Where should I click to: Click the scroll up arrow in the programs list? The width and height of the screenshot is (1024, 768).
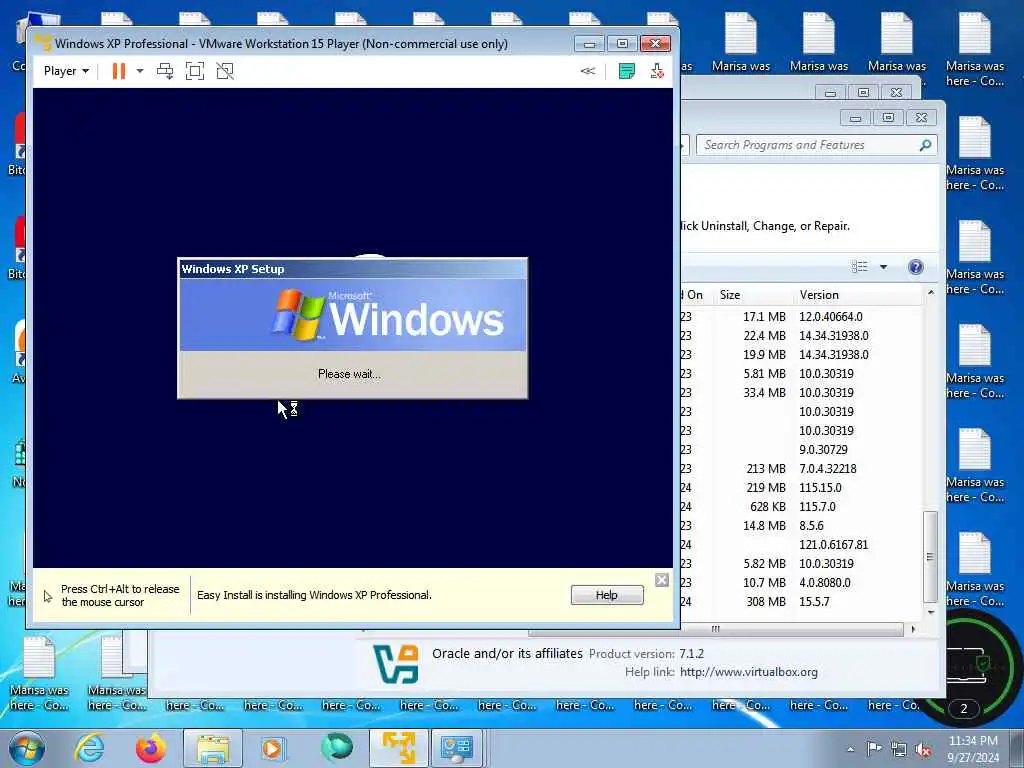point(931,293)
